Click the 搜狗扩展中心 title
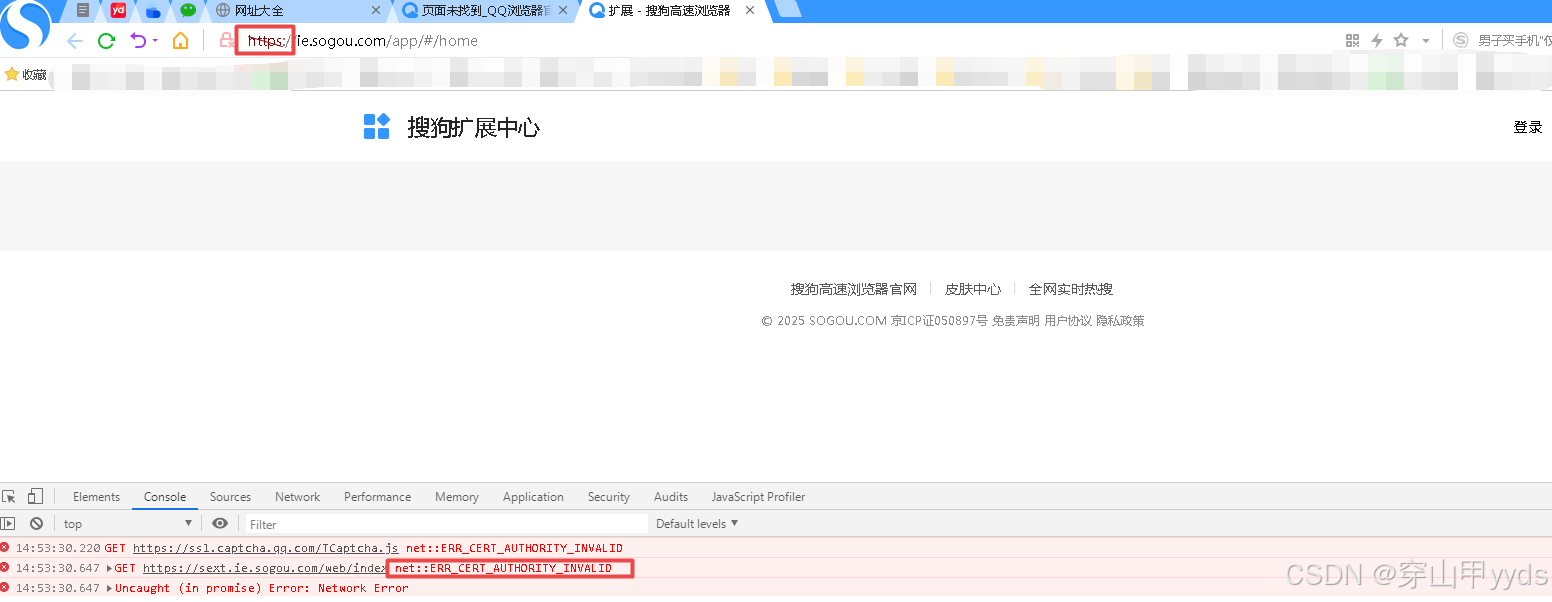This screenshot has height=602, width=1552. pos(473,127)
